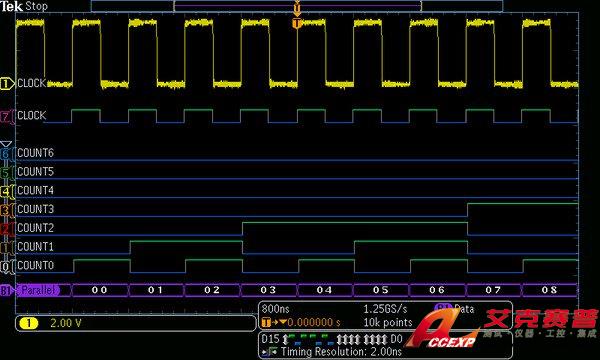Select the COUNT3 digital channel badge
Viewport: 600px width, 360px height.
(x=6, y=210)
